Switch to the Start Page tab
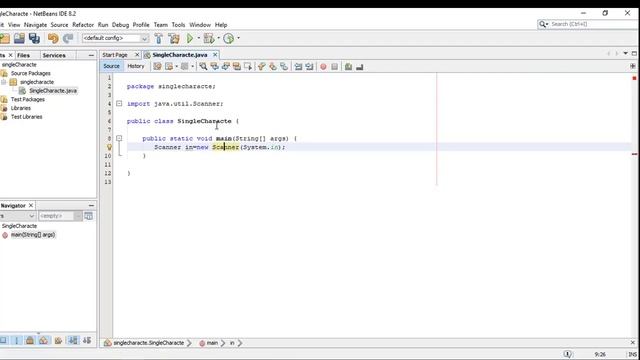 pos(115,55)
